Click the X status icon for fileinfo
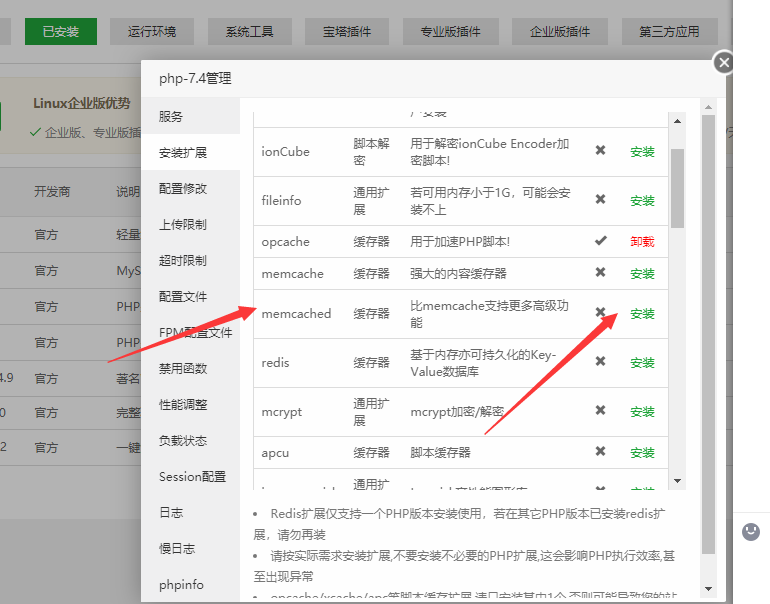Viewport: 770px width, 604px height. pyautogui.click(x=600, y=199)
